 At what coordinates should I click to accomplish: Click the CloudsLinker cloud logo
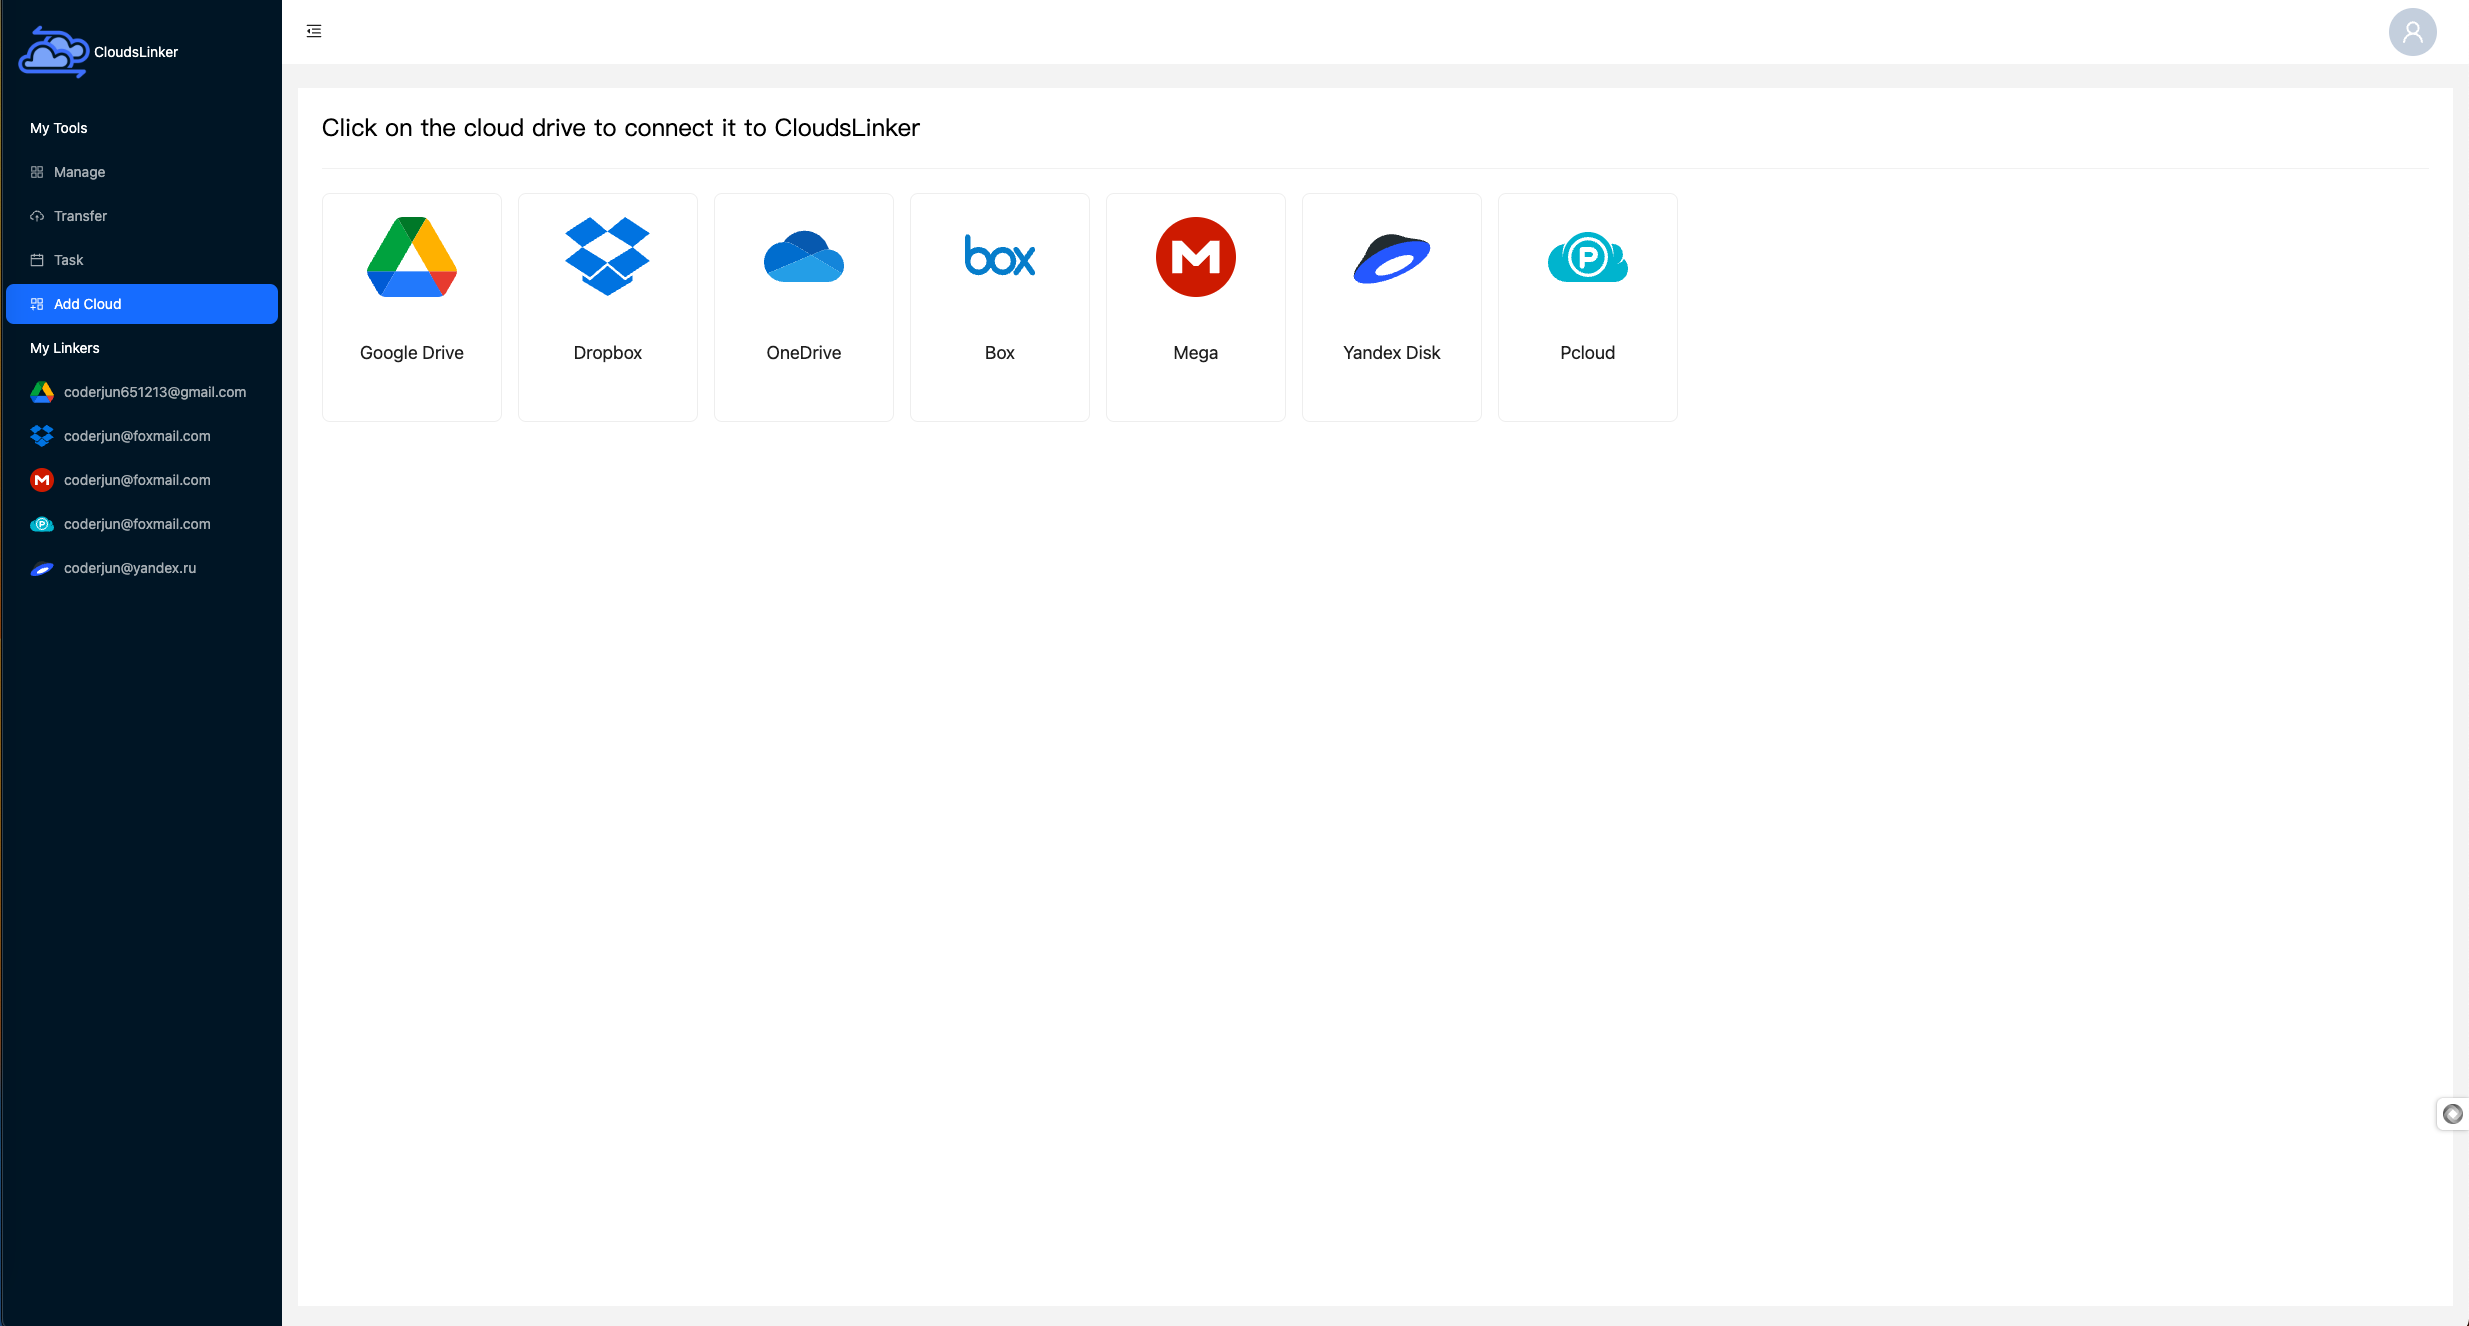54,52
